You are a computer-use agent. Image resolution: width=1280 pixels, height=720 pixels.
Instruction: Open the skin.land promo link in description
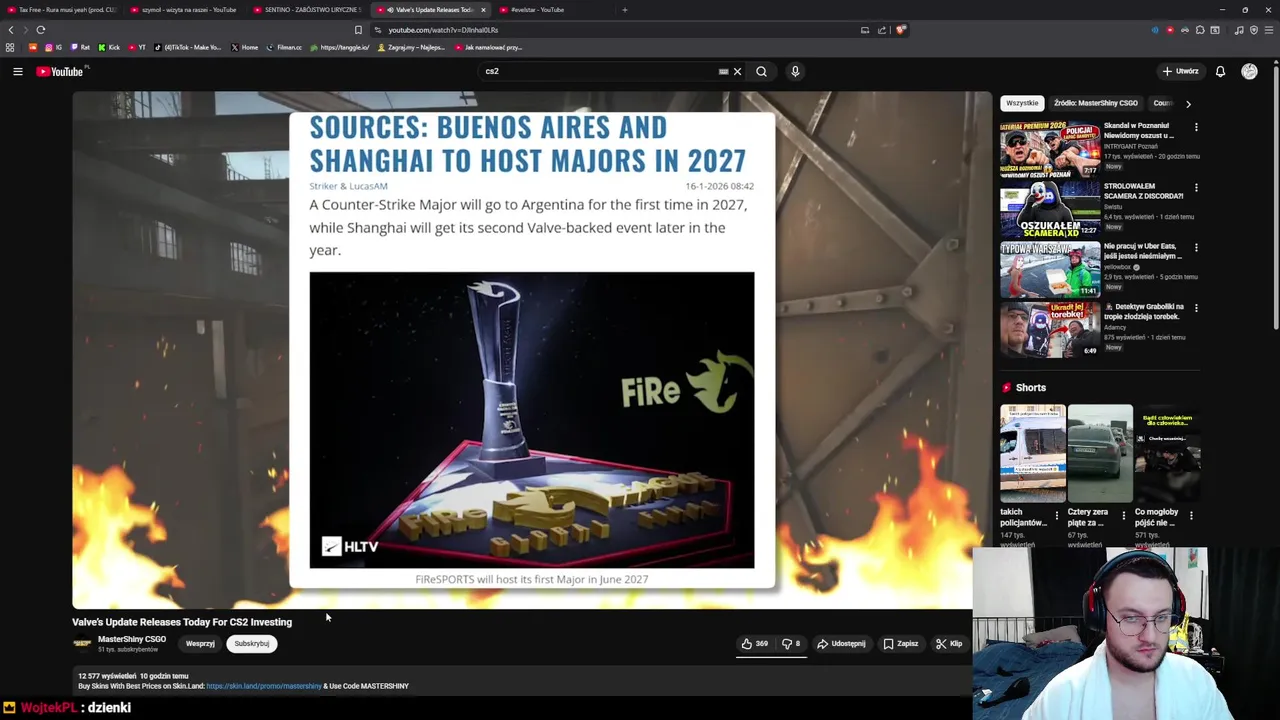pos(264,686)
